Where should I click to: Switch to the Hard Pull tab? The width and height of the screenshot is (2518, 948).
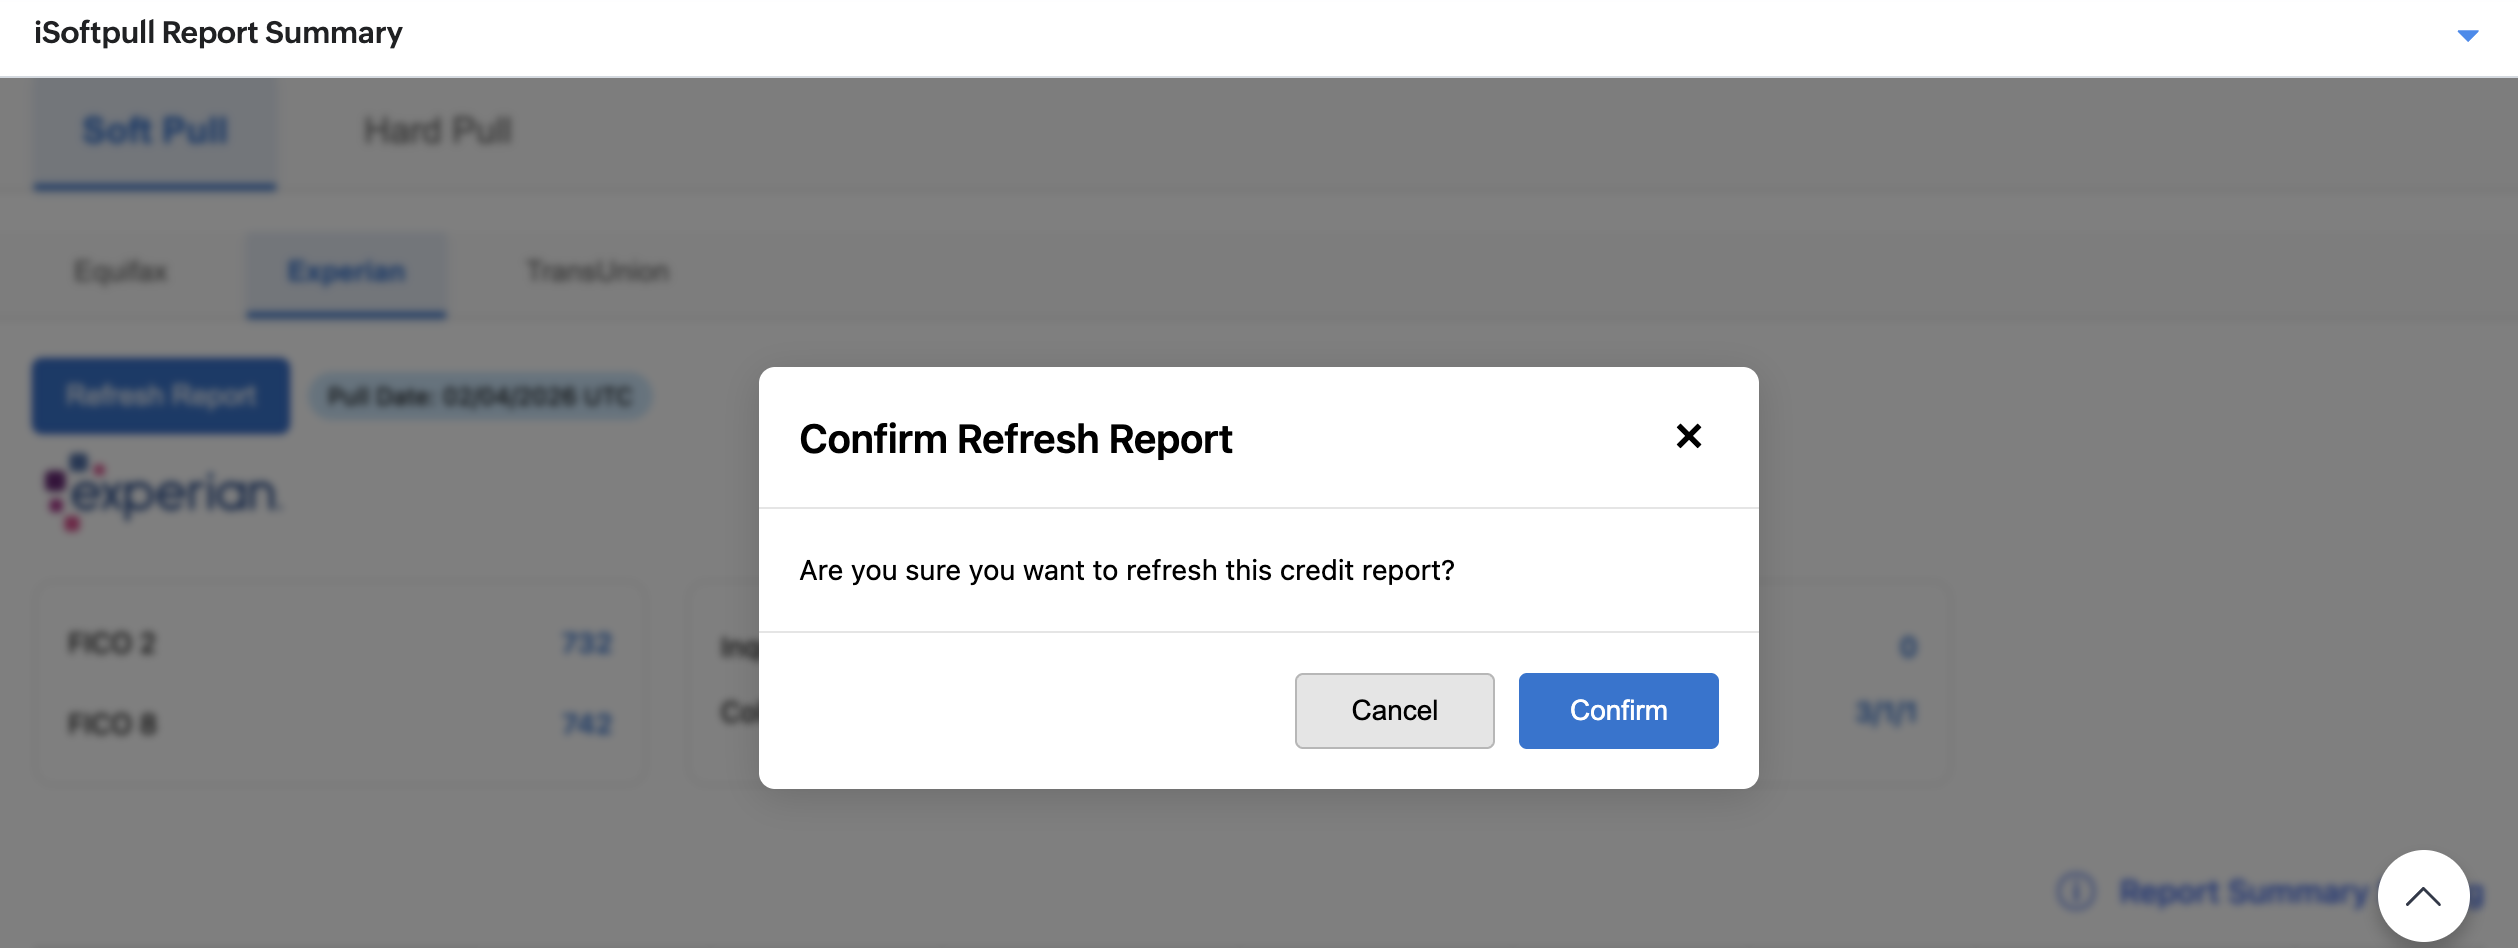coord(437,131)
